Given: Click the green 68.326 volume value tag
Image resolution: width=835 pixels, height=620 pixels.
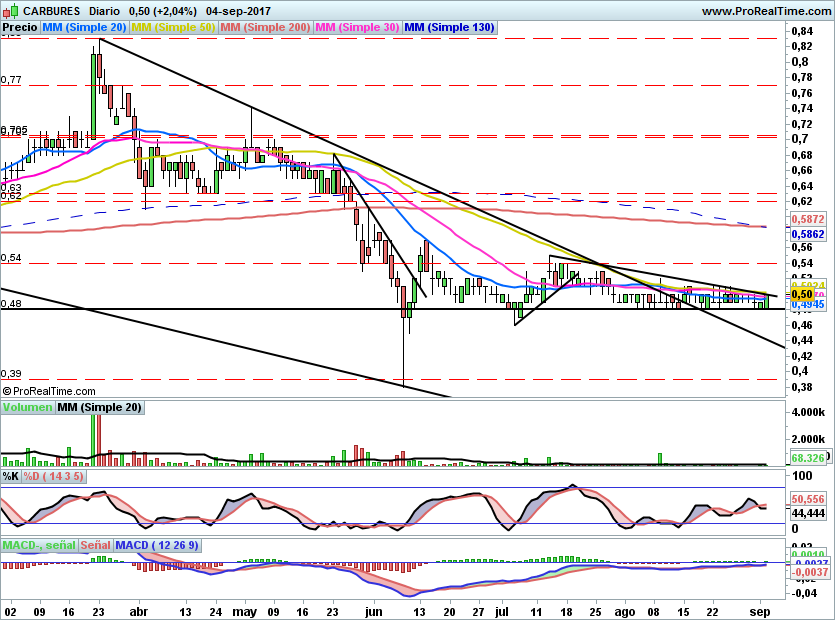Looking at the screenshot, I should click(x=806, y=457).
